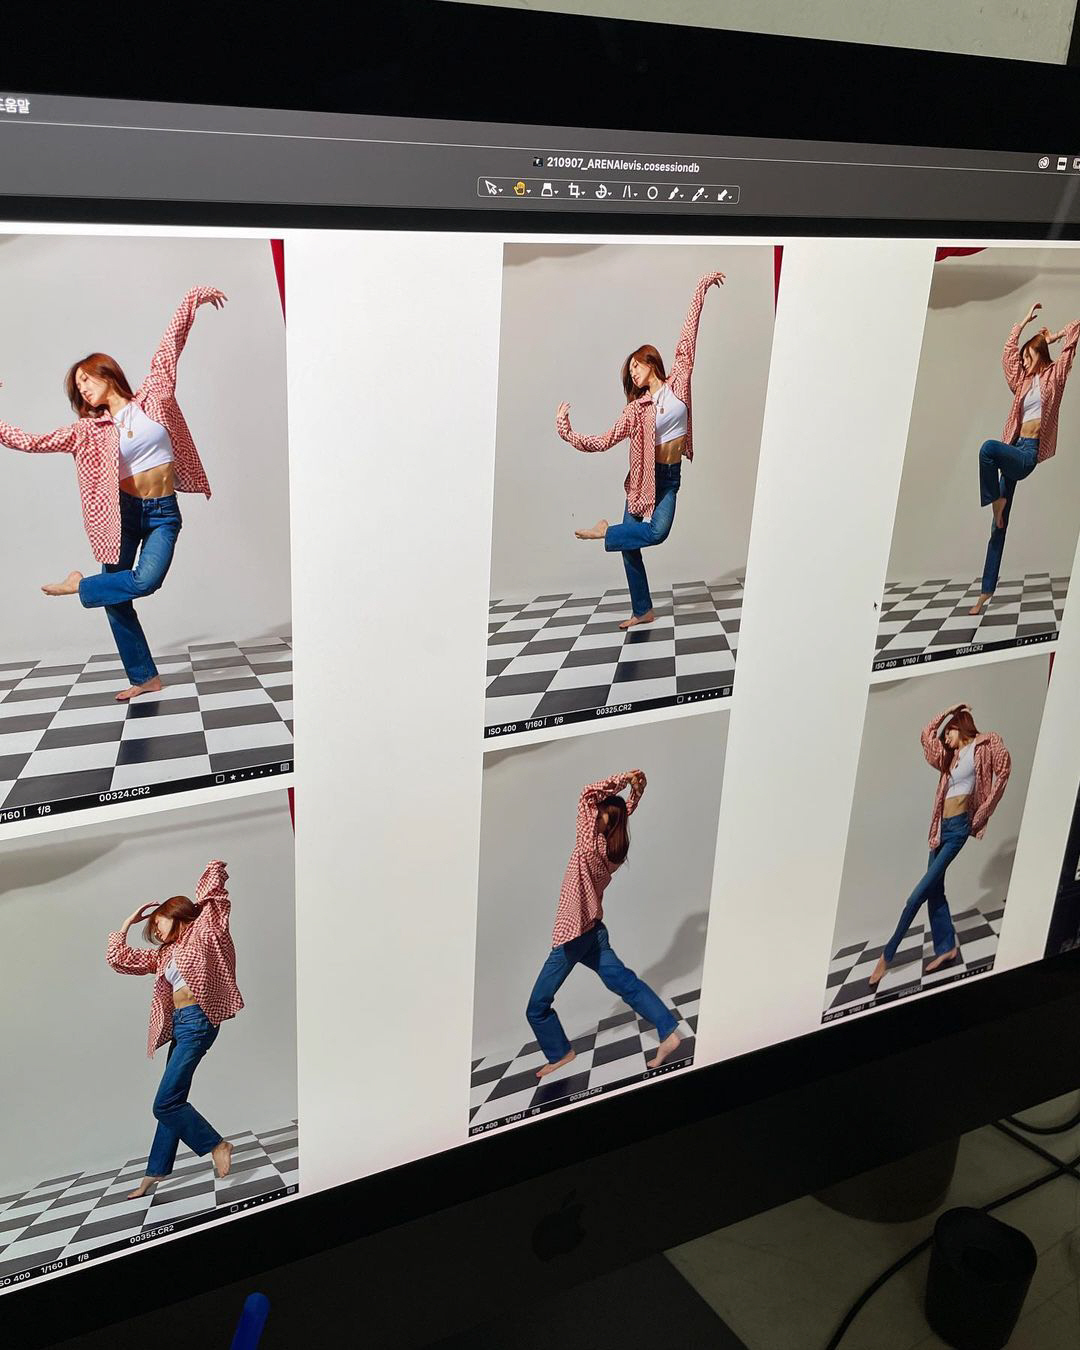Set color tag box on 00324.CR2

point(221,778)
